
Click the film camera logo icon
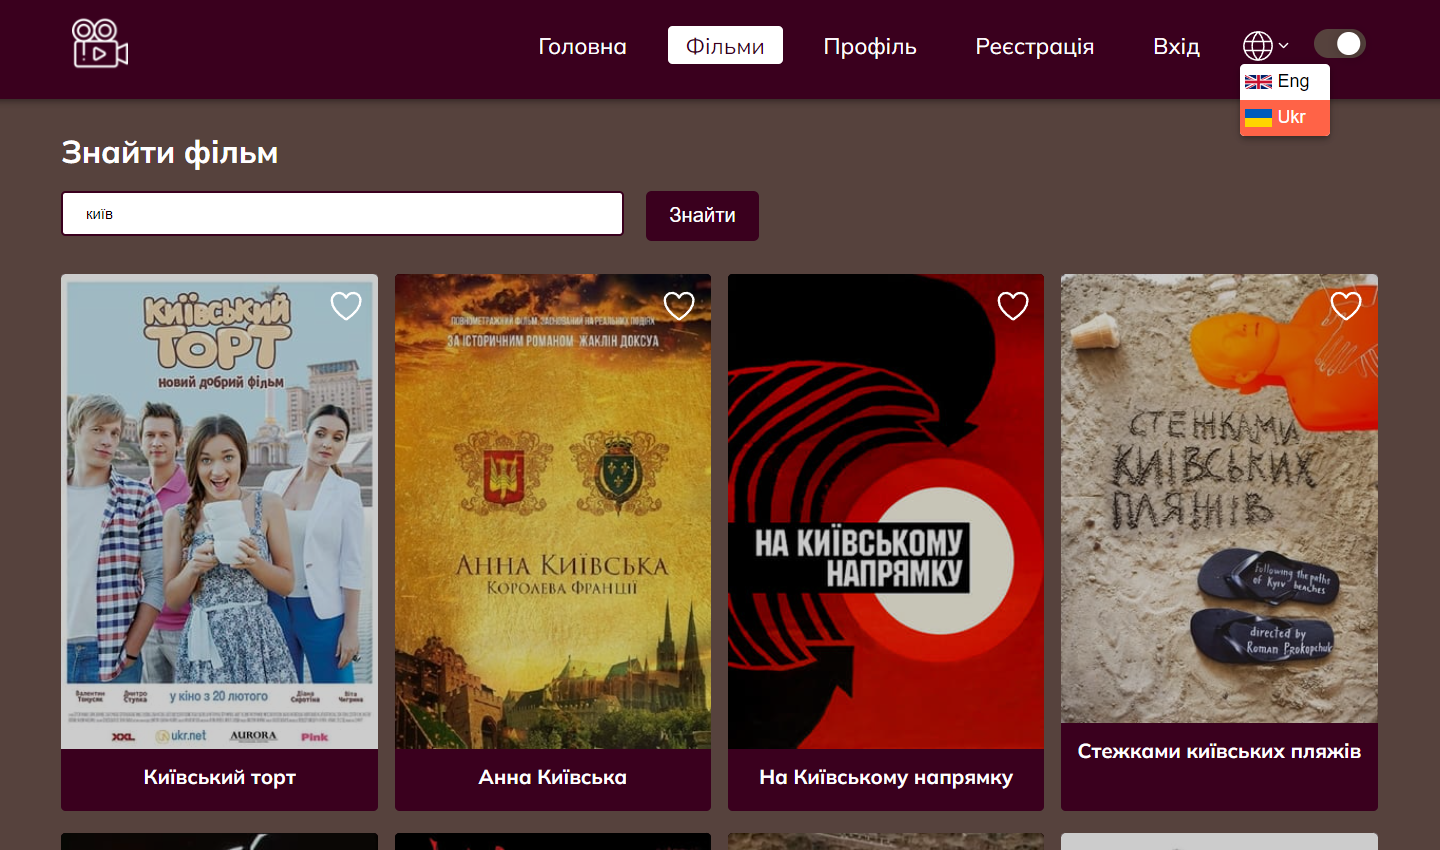(100, 44)
